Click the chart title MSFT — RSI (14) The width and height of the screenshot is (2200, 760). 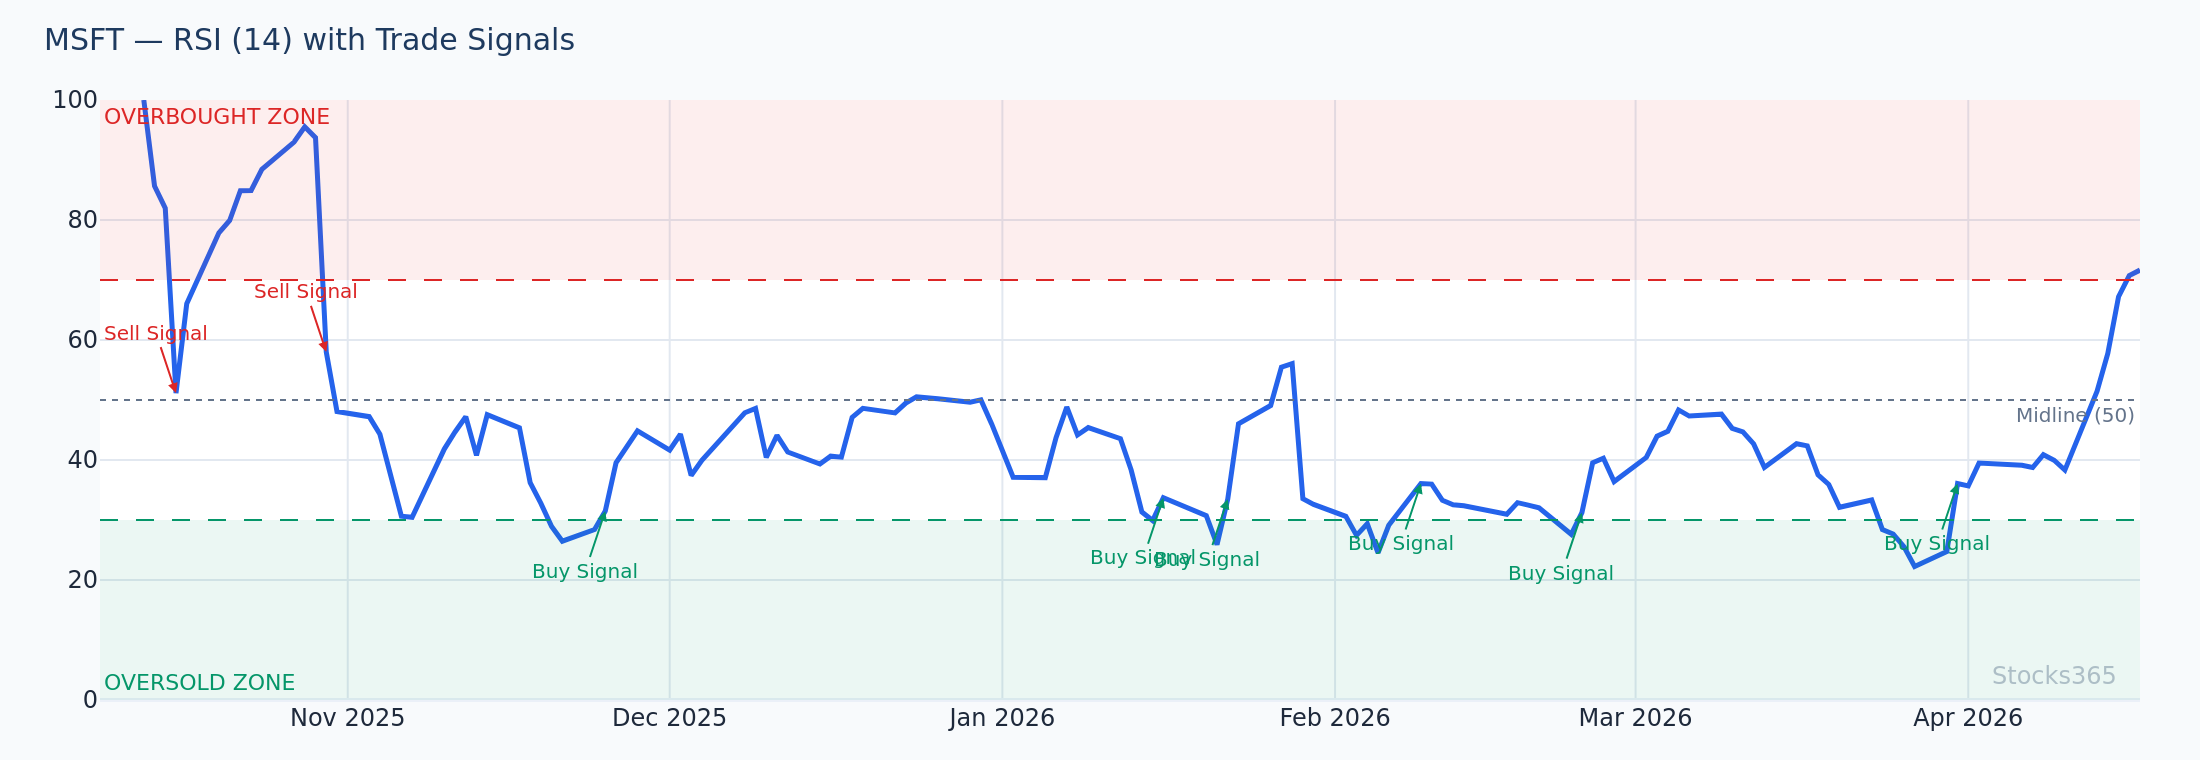pyautogui.click(x=309, y=41)
